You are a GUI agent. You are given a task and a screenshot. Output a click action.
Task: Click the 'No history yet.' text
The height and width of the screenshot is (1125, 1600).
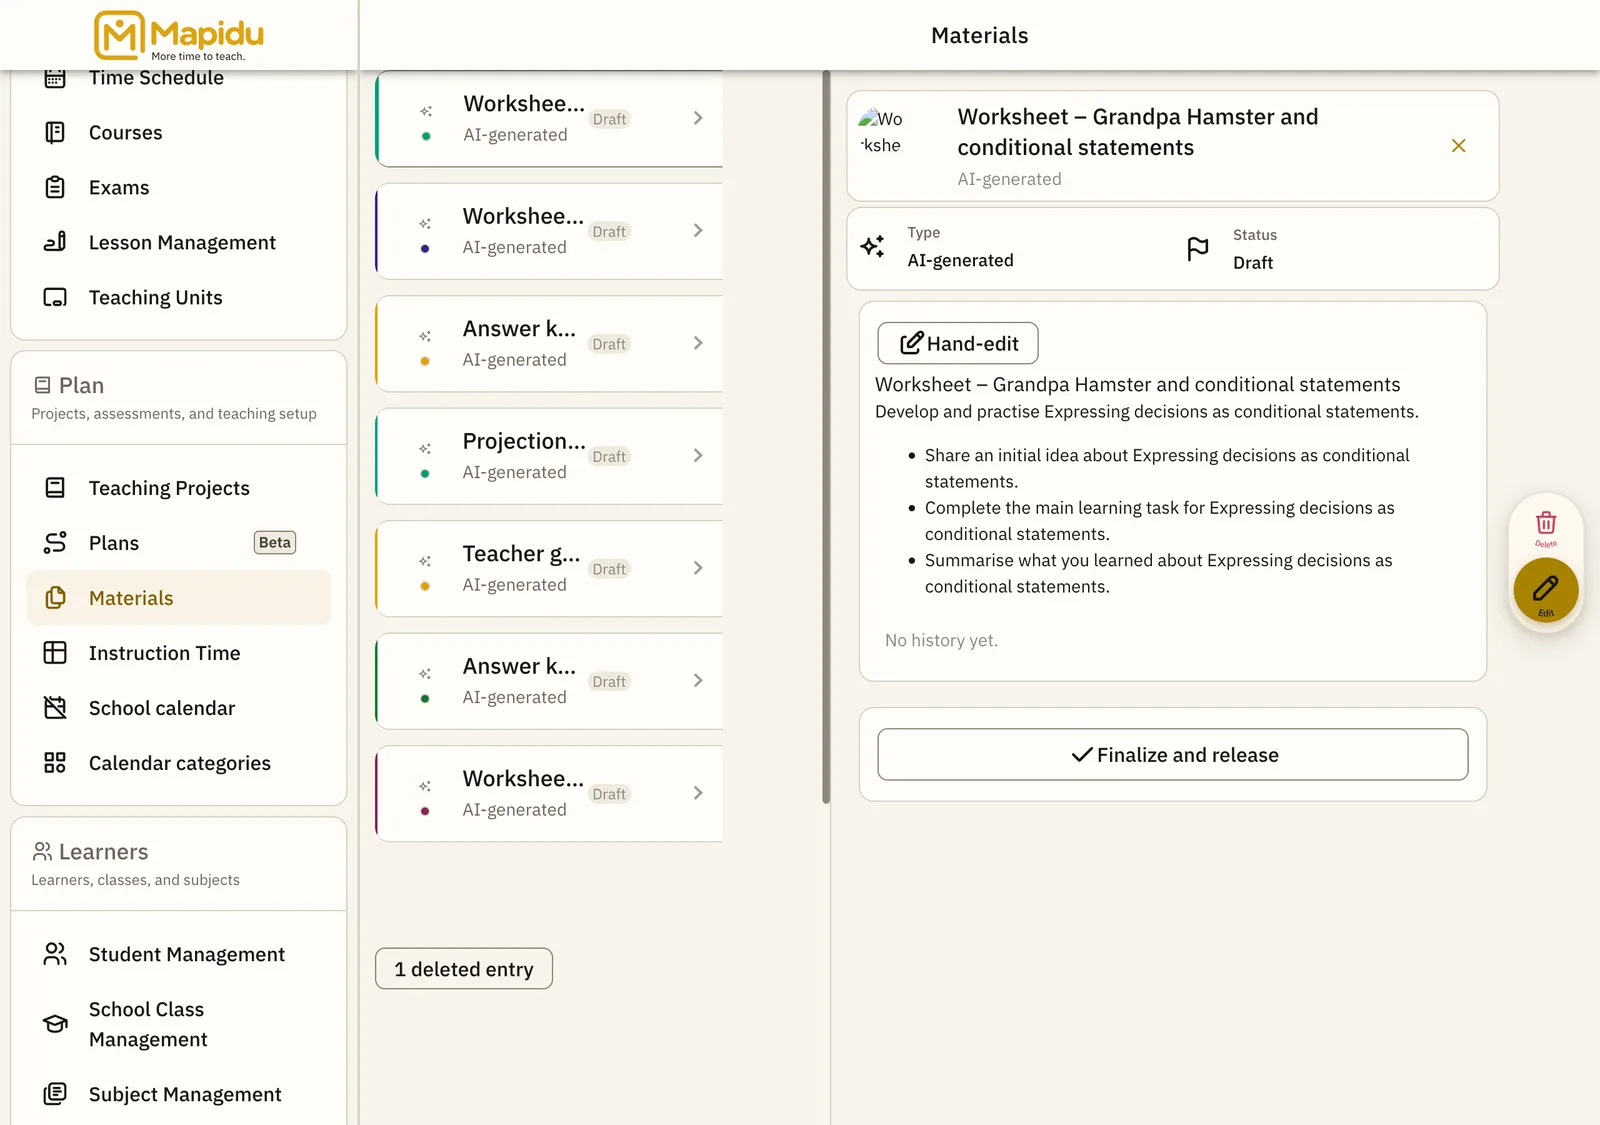tap(941, 640)
